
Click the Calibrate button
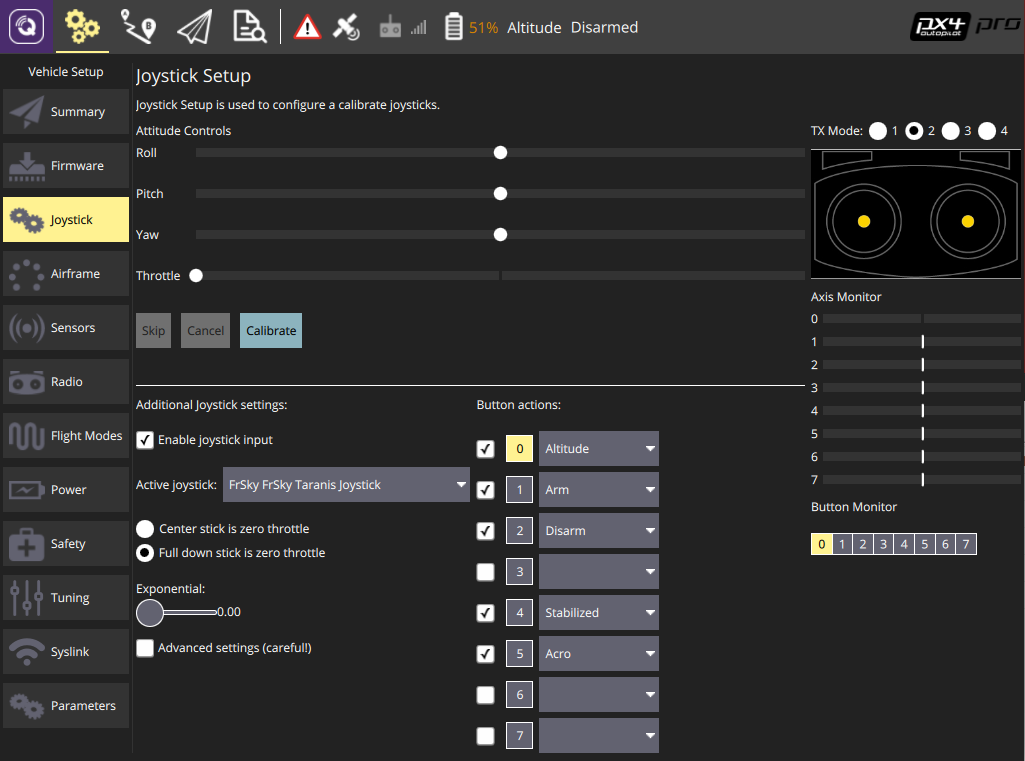click(270, 330)
